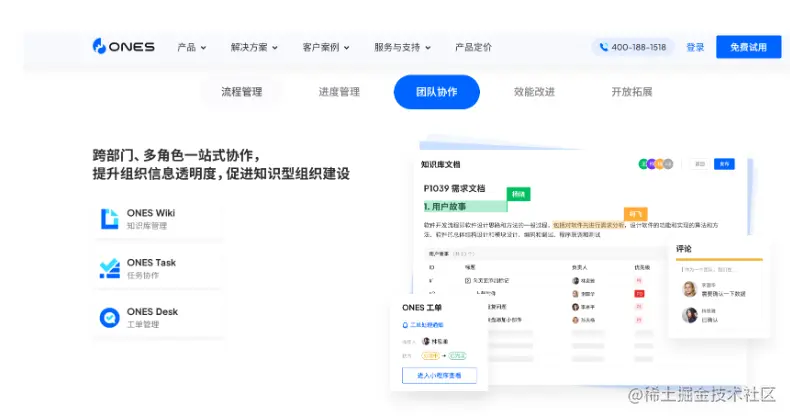Click the green collaborator tag on 用户故事

(518, 194)
